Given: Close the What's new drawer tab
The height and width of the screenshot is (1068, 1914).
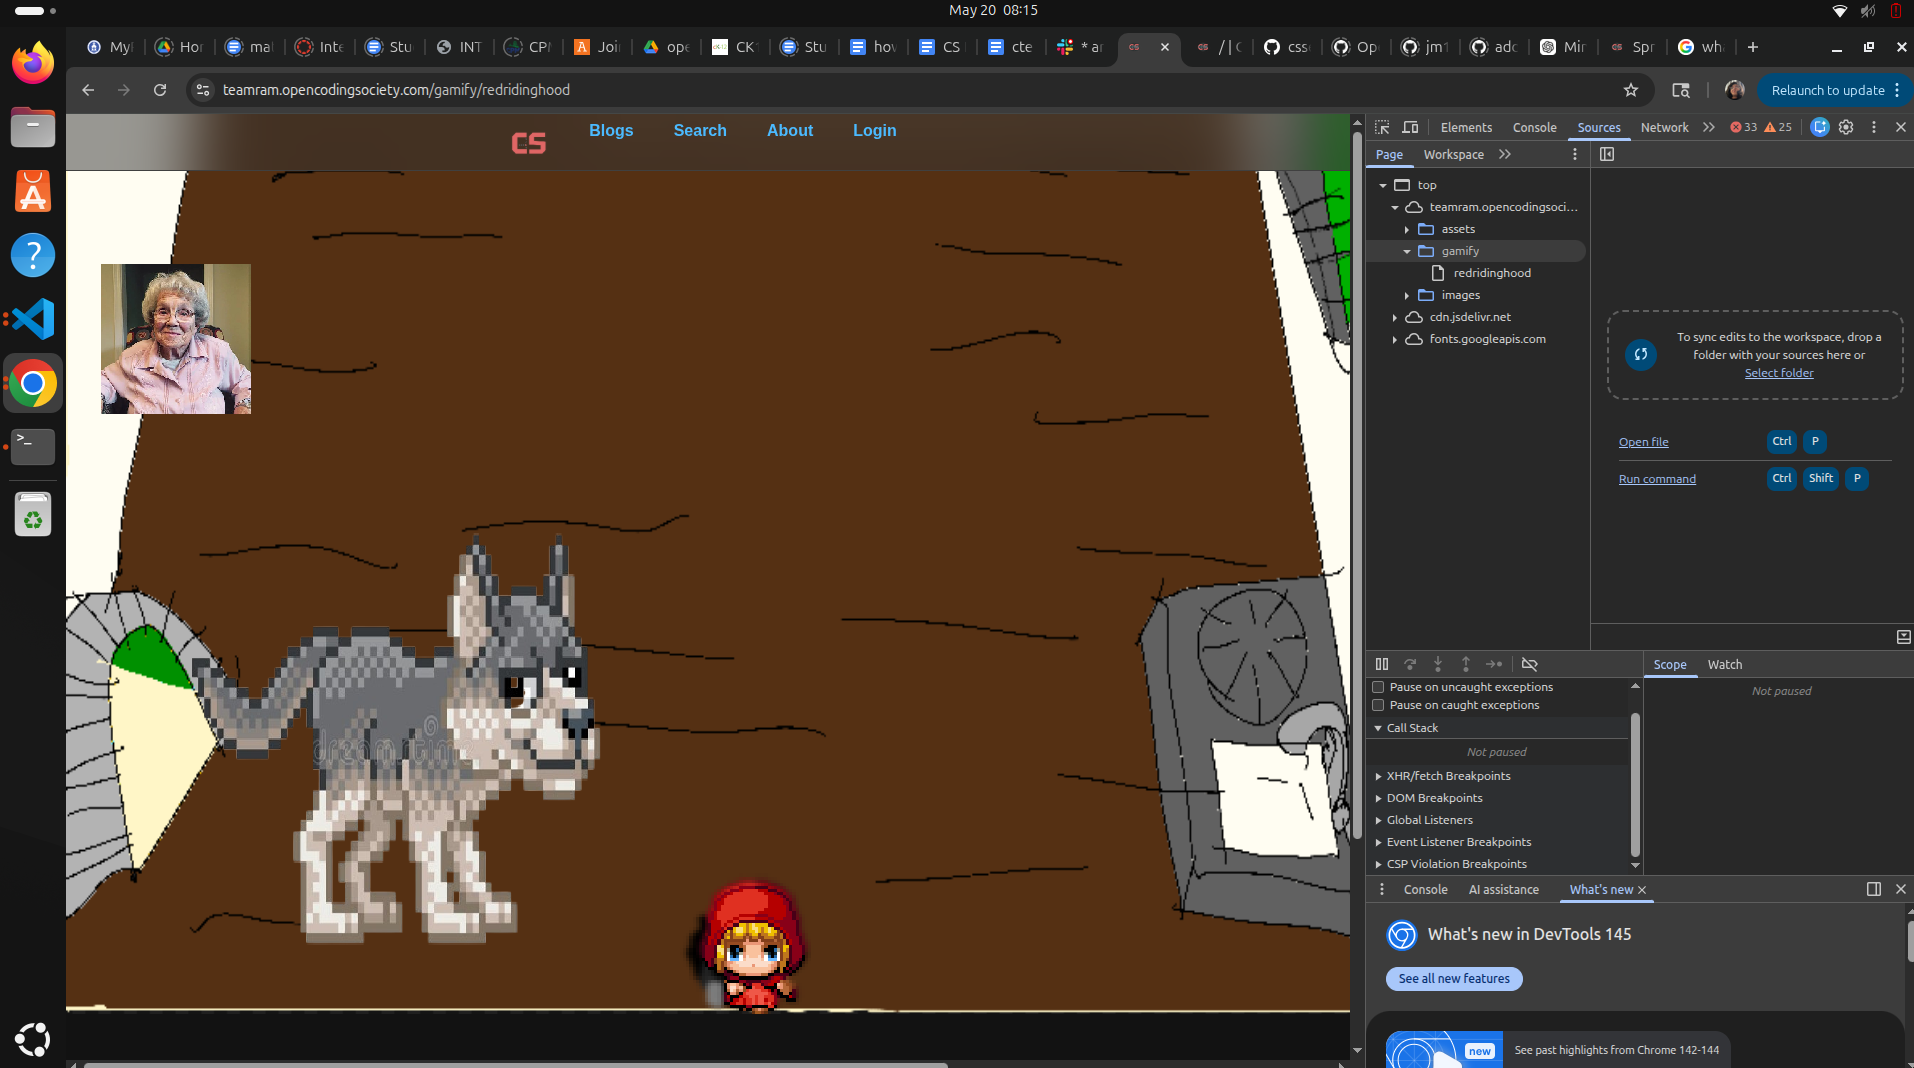Looking at the screenshot, I should [1642, 890].
